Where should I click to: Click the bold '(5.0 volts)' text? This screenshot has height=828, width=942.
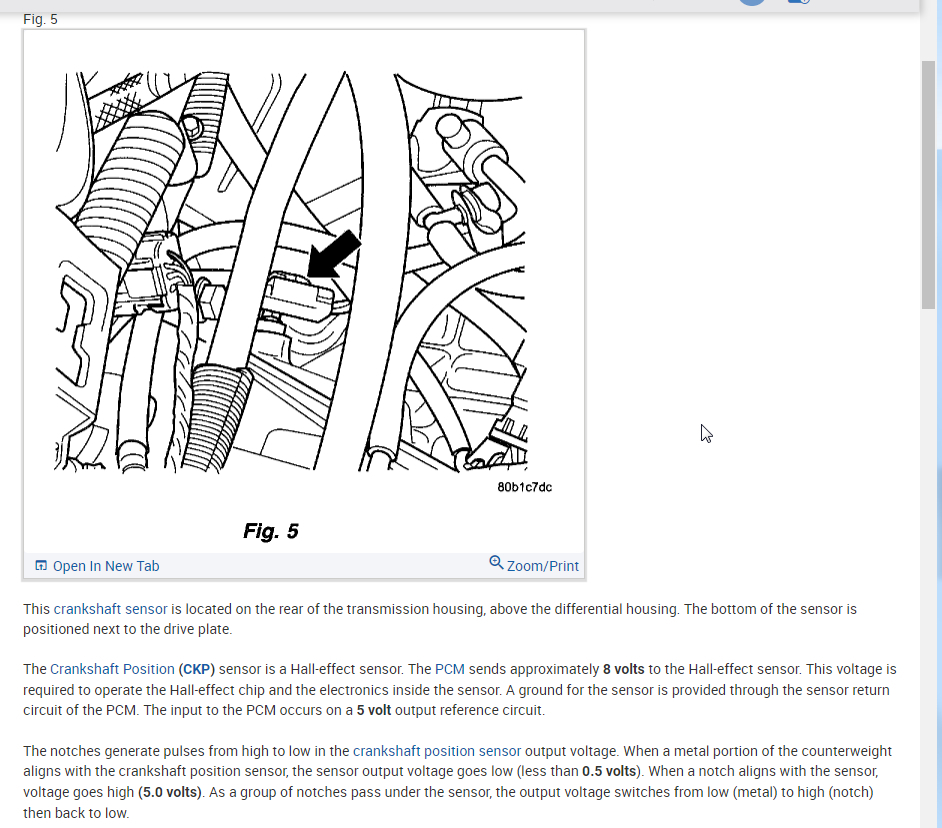pyautogui.click(x=171, y=792)
